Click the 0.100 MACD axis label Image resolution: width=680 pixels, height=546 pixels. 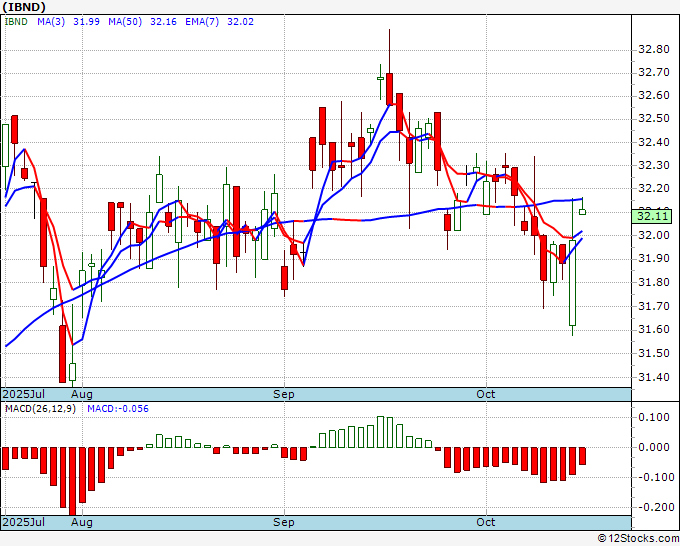tap(654, 417)
